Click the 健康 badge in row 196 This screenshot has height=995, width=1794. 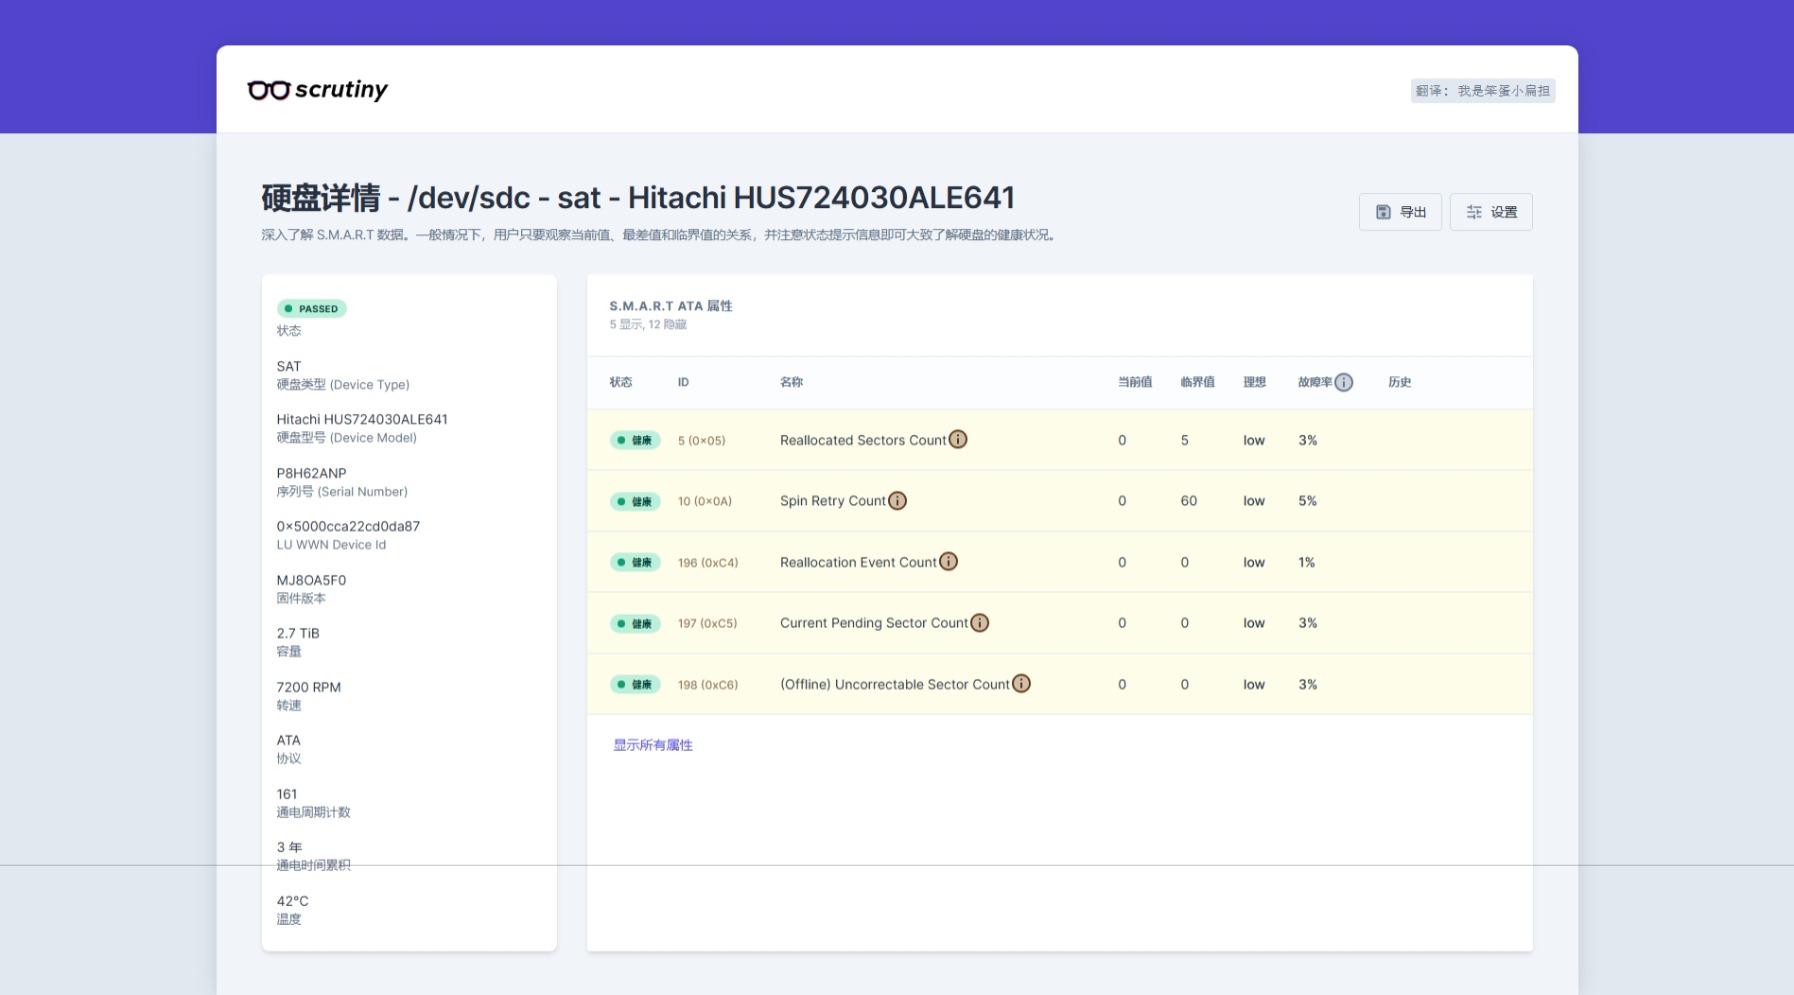tap(635, 562)
